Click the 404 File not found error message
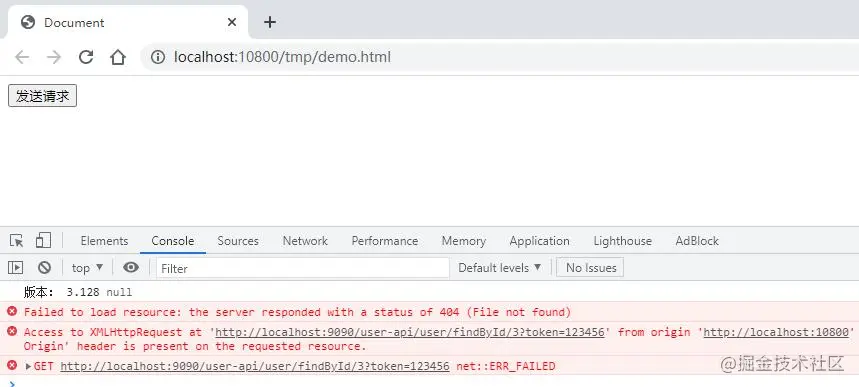Screen dimensions: 859x387 coord(297,312)
